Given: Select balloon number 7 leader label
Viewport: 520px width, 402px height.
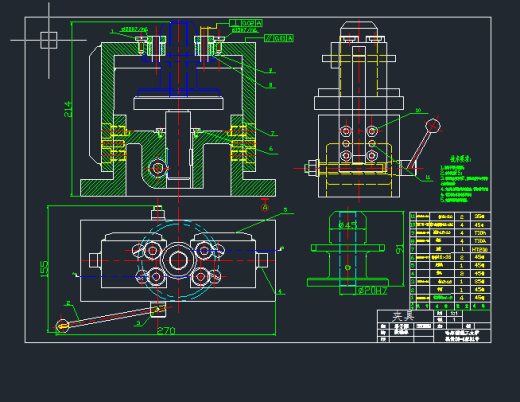Looking at the screenshot, I should 272,133.
